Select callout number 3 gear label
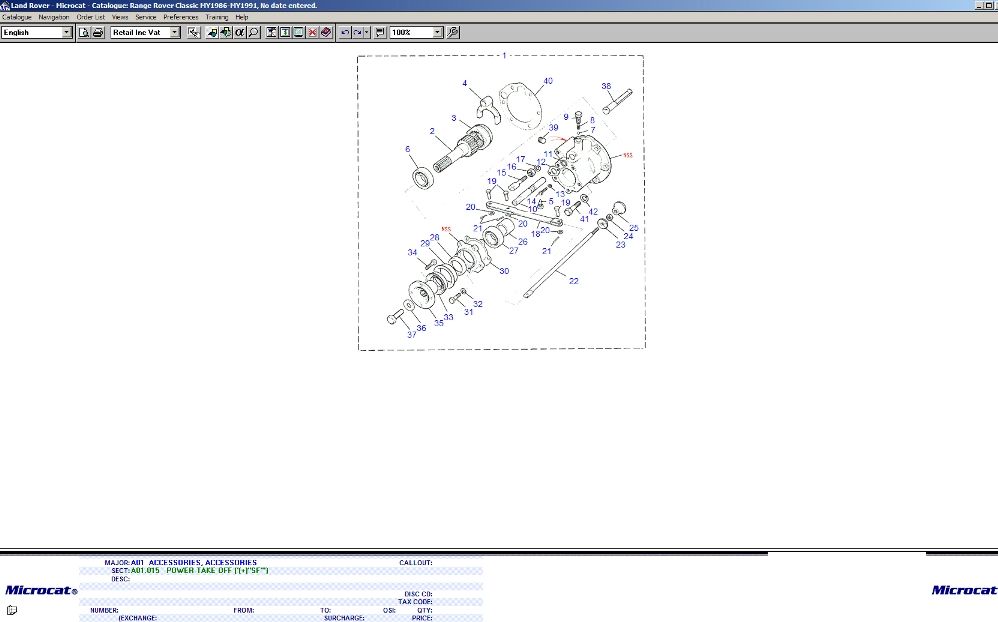 click(454, 118)
